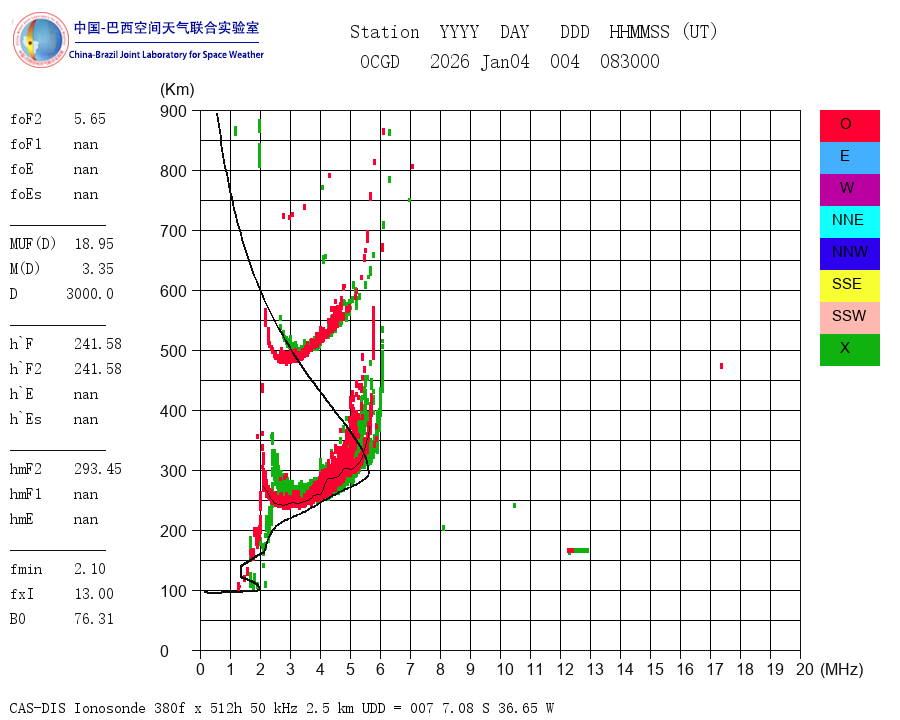900x720 pixels.
Task: Click the hmF1 parameter label
Action: (26, 494)
